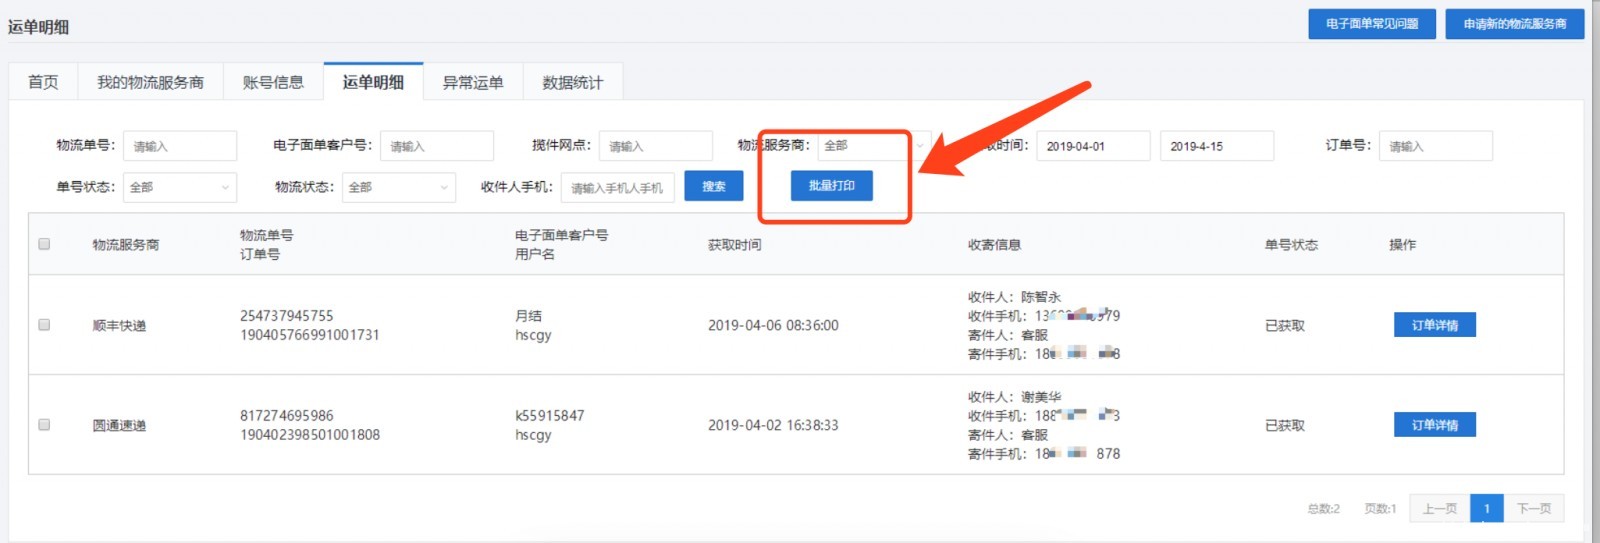Check the select-all checkbox in table header
The height and width of the screenshot is (543, 1600).
[x=44, y=244]
